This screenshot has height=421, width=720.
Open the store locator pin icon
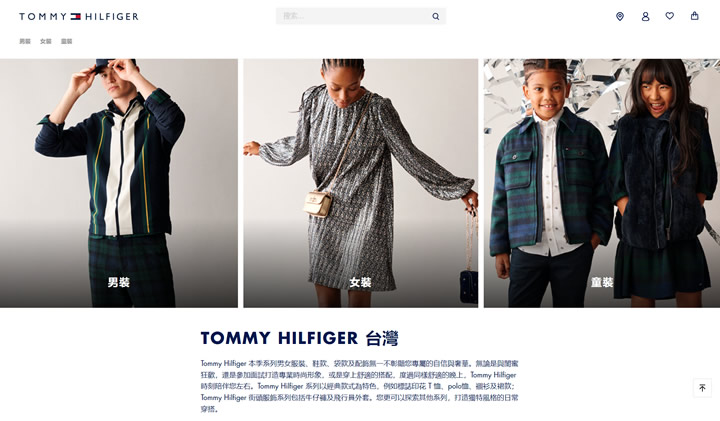pos(620,17)
